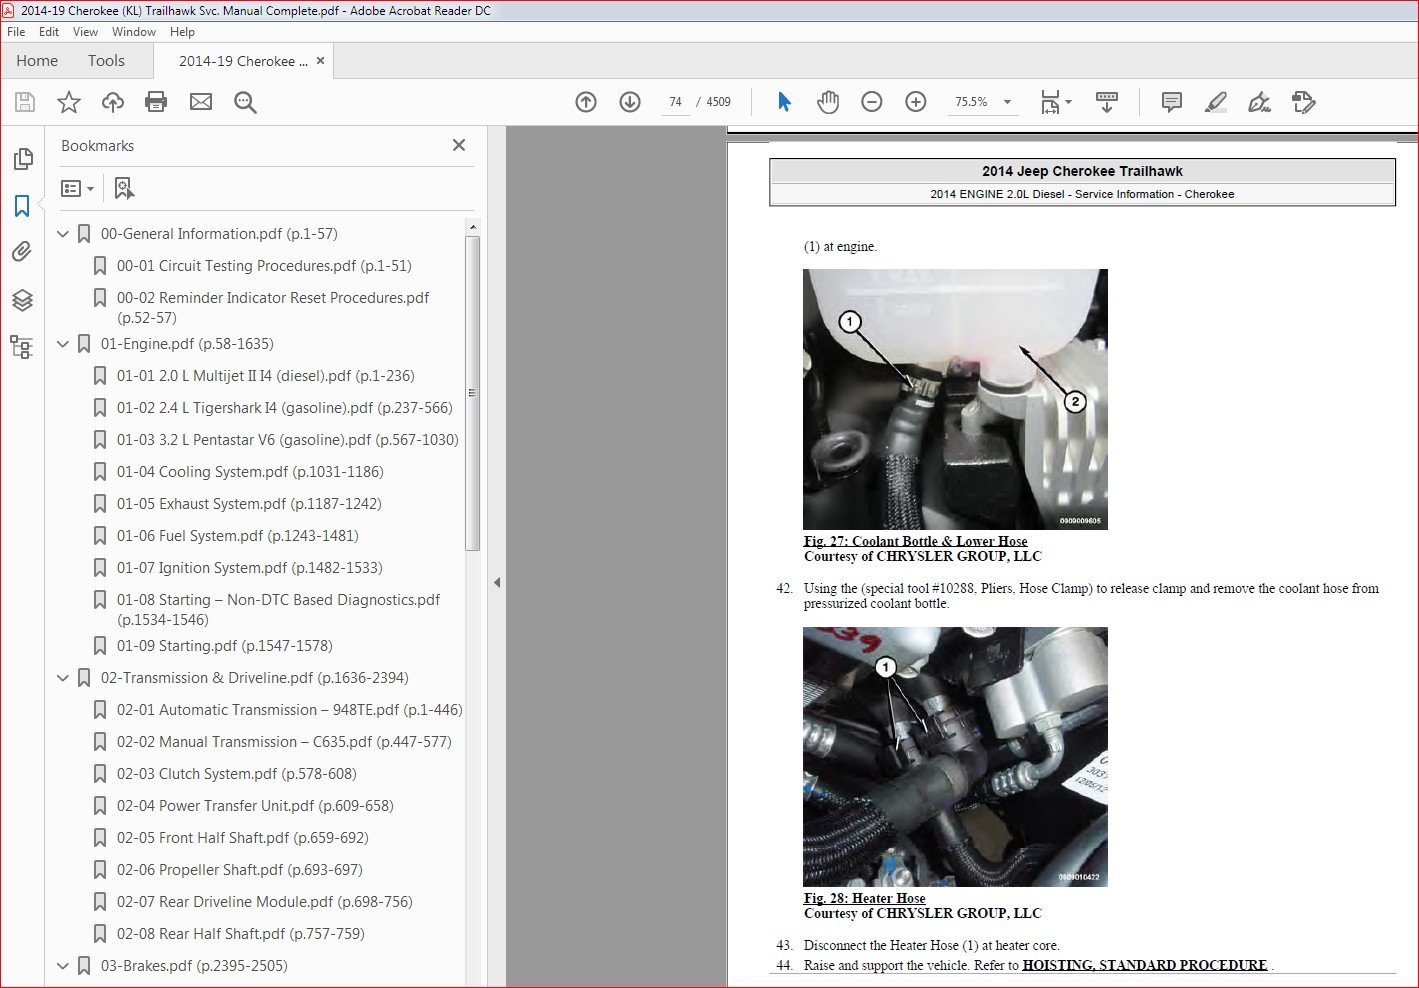Close the 2014-19 Cherokee document tab
The width and height of the screenshot is (1419, 988).
pos(320,61)
